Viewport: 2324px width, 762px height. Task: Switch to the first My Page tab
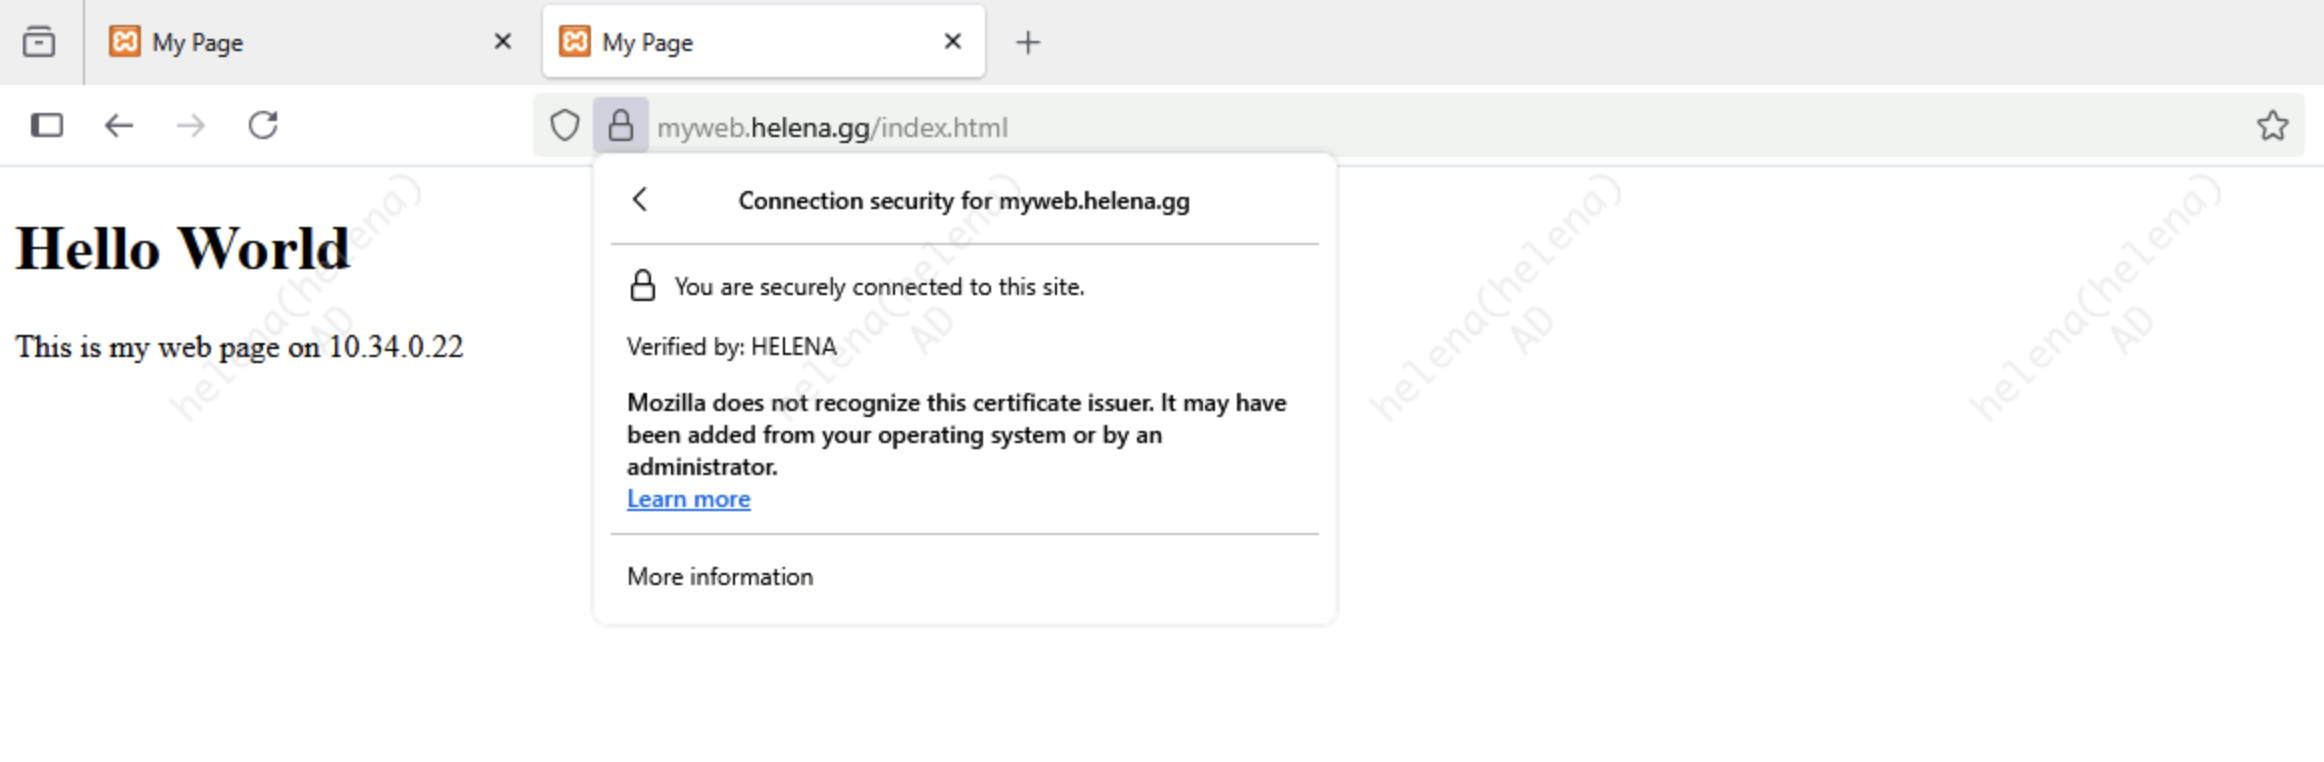[x=290, y=42]
